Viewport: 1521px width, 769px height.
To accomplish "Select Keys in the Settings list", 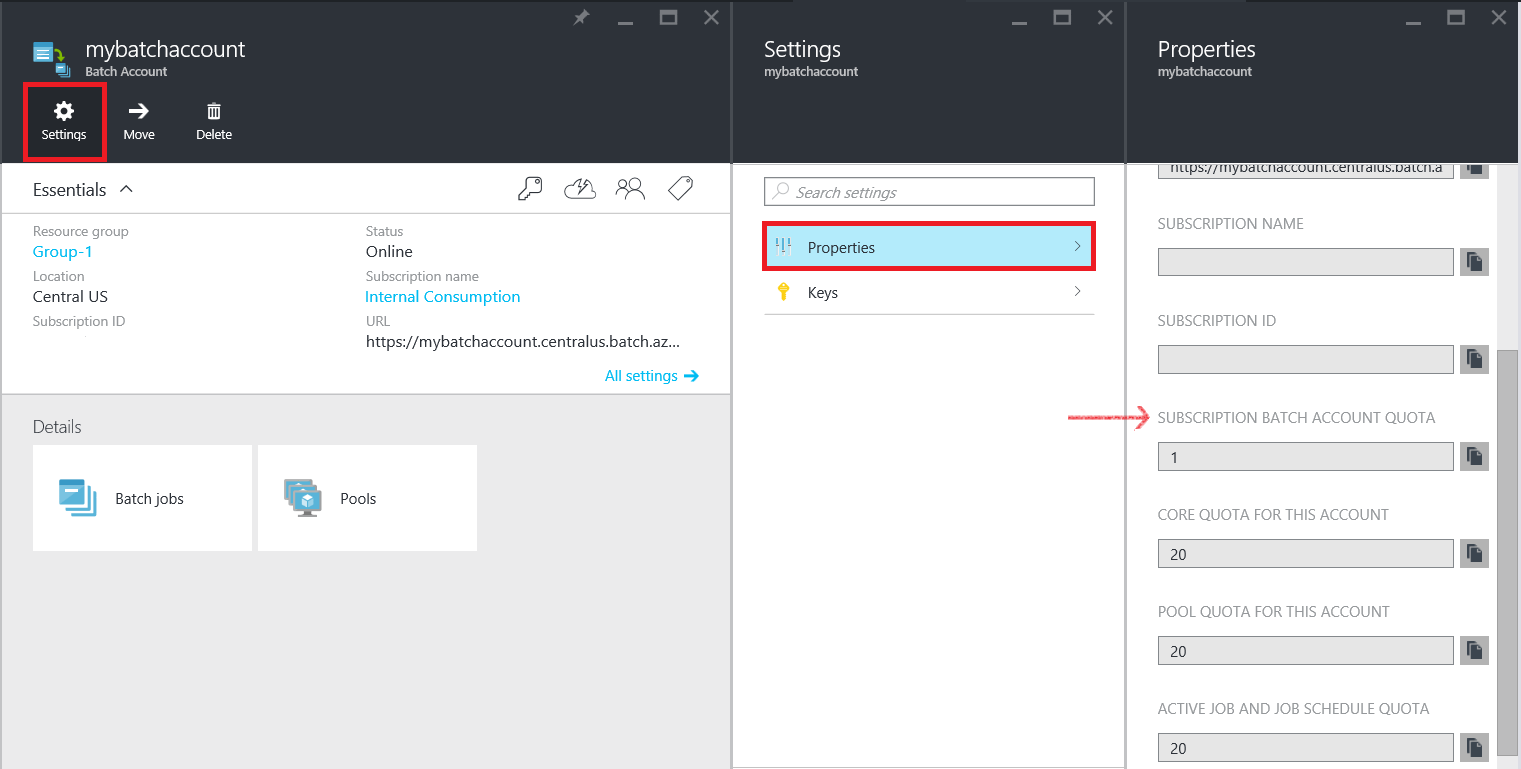I will click(929, 292).
